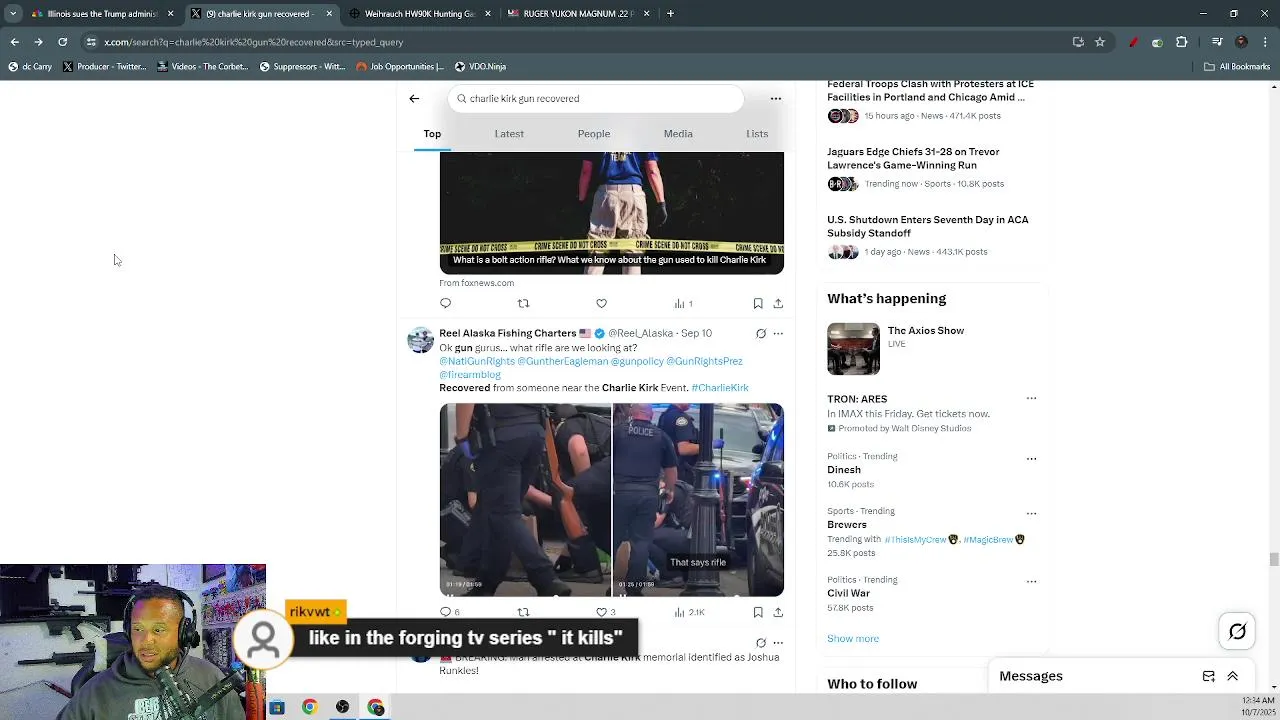This screenshot has width=1280, height=720.
Task: Switch to the Latest tab
Action: coord(509,134)
